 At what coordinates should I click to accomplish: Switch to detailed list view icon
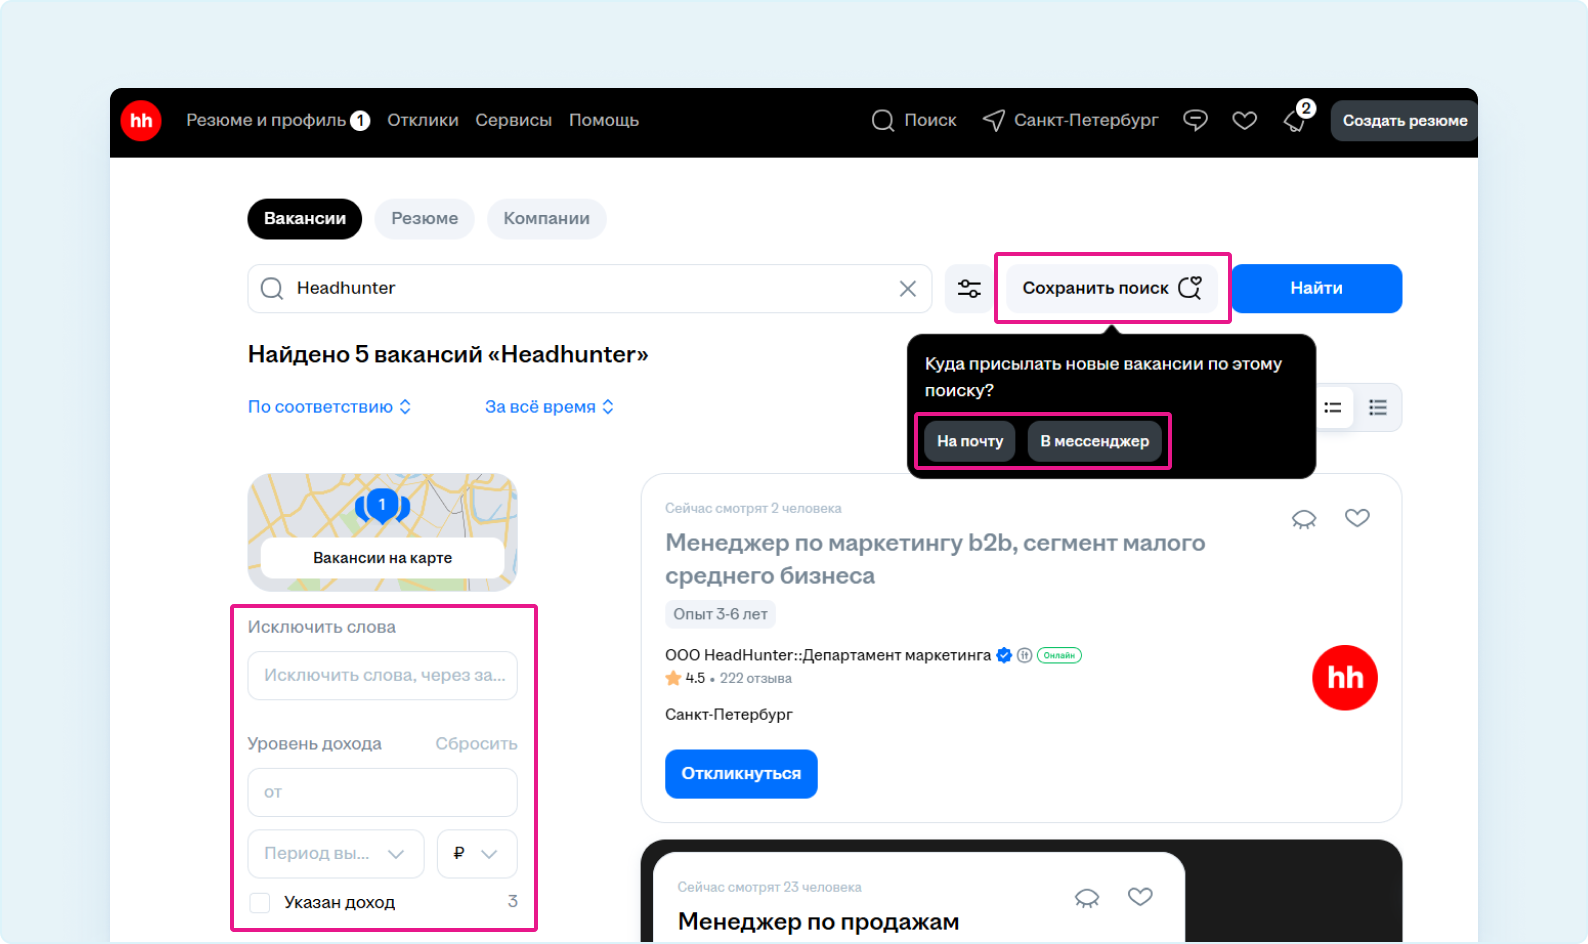click(x=1378, y=408)
